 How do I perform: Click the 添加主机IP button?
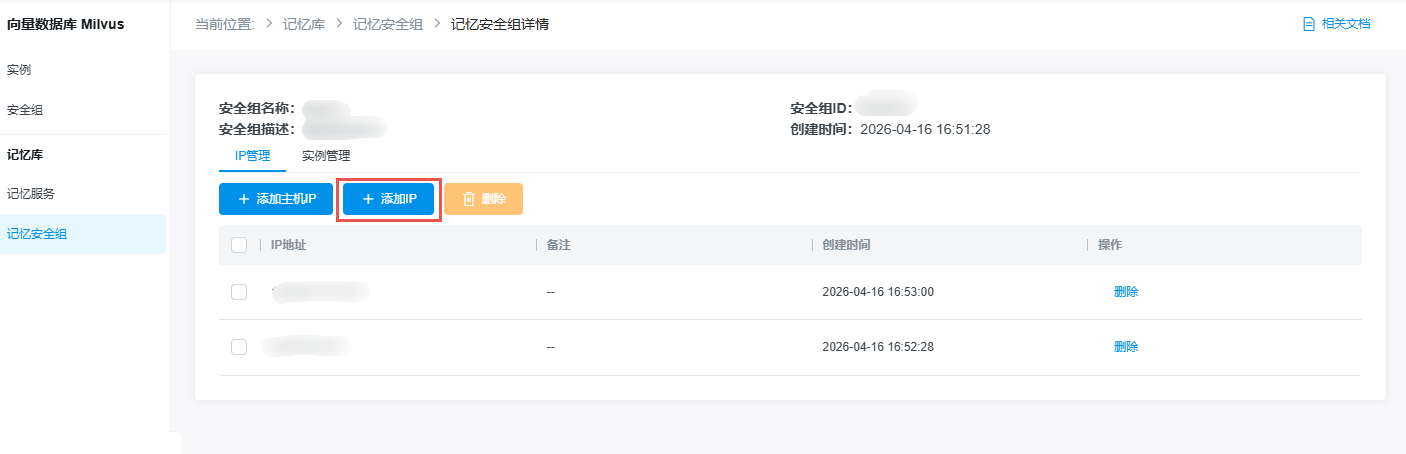tap(276, 199)
